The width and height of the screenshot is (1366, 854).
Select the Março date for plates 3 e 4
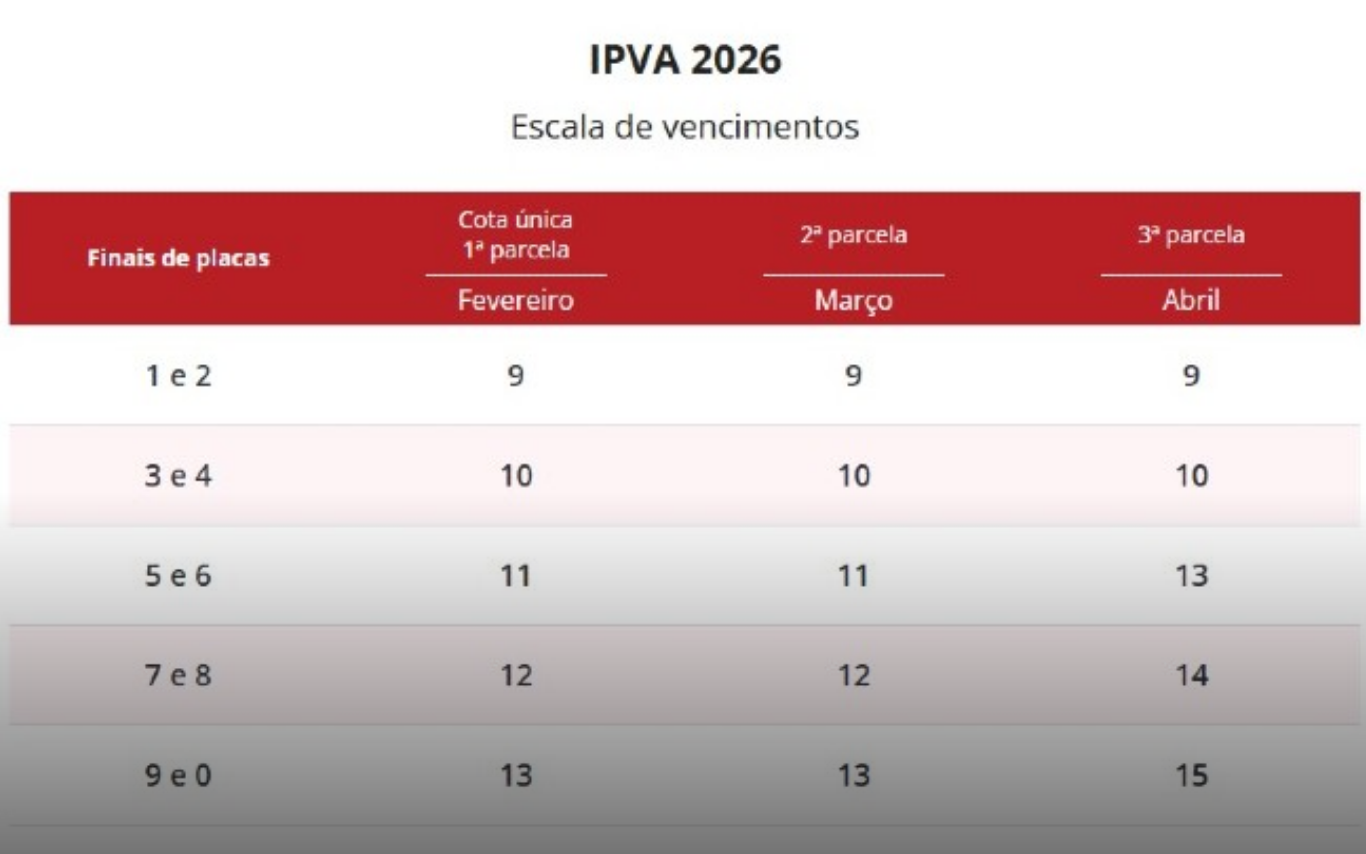coord(853,476)
